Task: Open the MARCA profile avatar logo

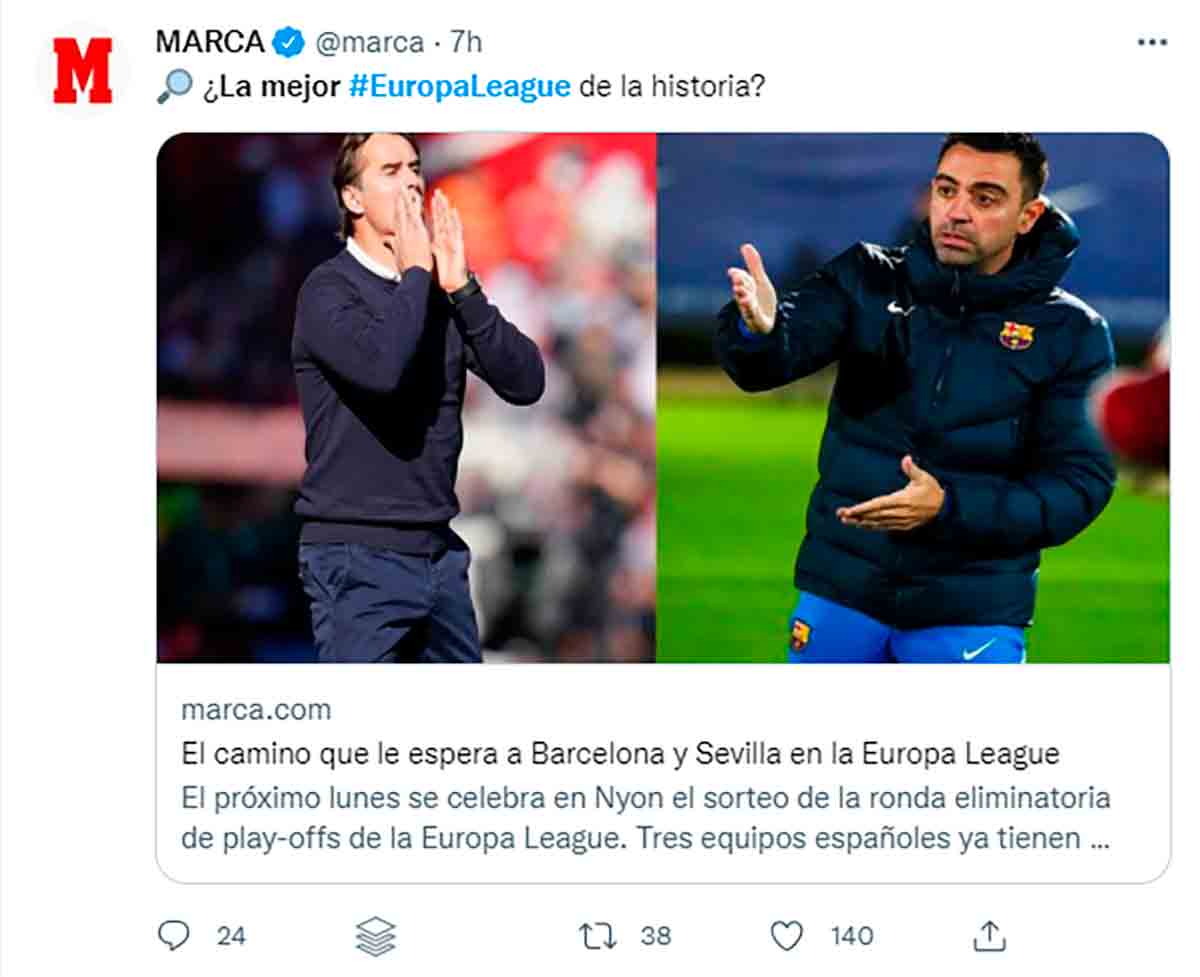Action: (82, 71)
